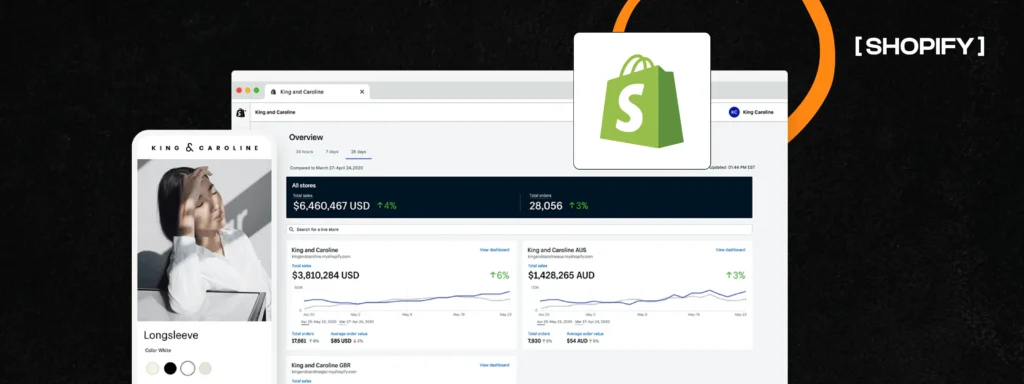The height and width of the screenshot is (384, 1024).
Task: Click the 7,930 total orders value
Action: pyautogui.click(x=534, y=341)
